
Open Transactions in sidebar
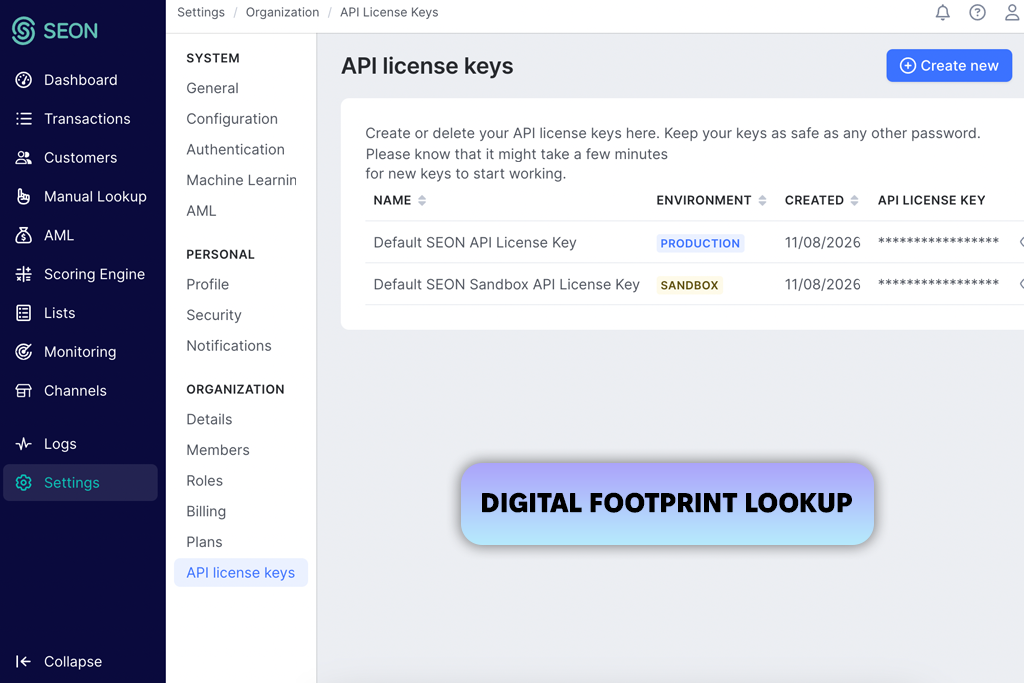pyautogui.click(x=87, y=119)
